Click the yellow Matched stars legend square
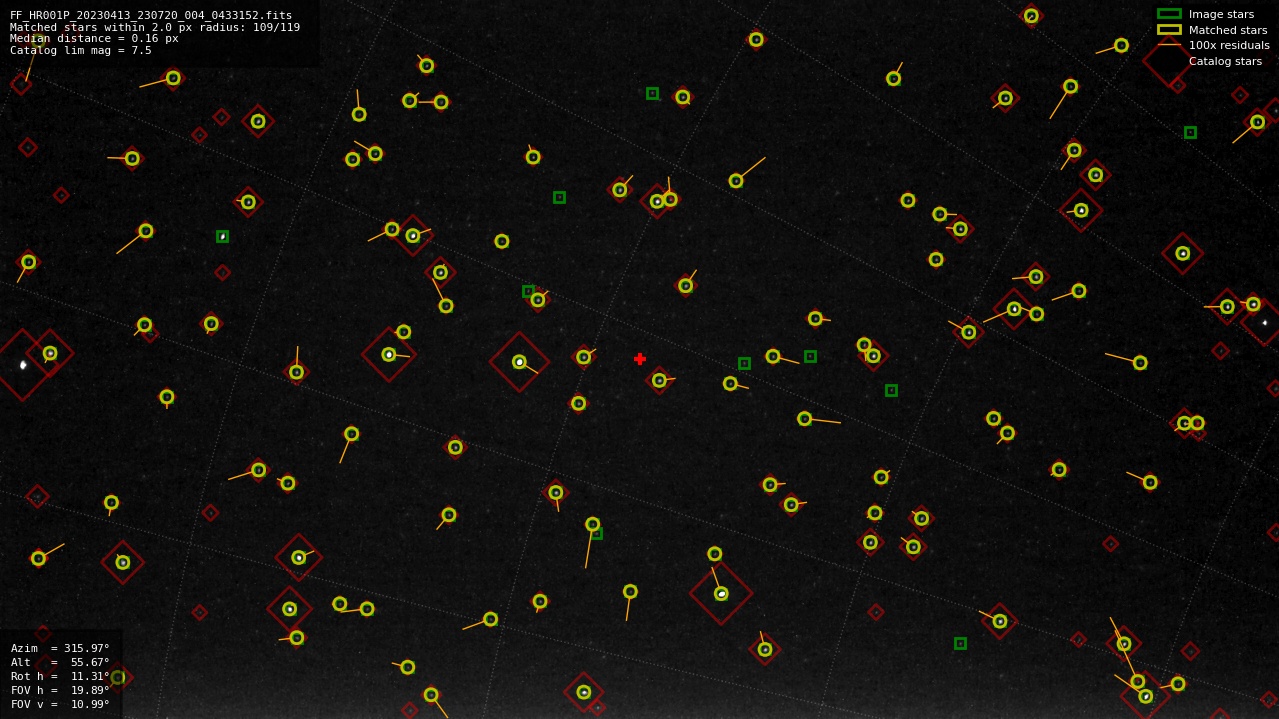 click(1169, 30)
